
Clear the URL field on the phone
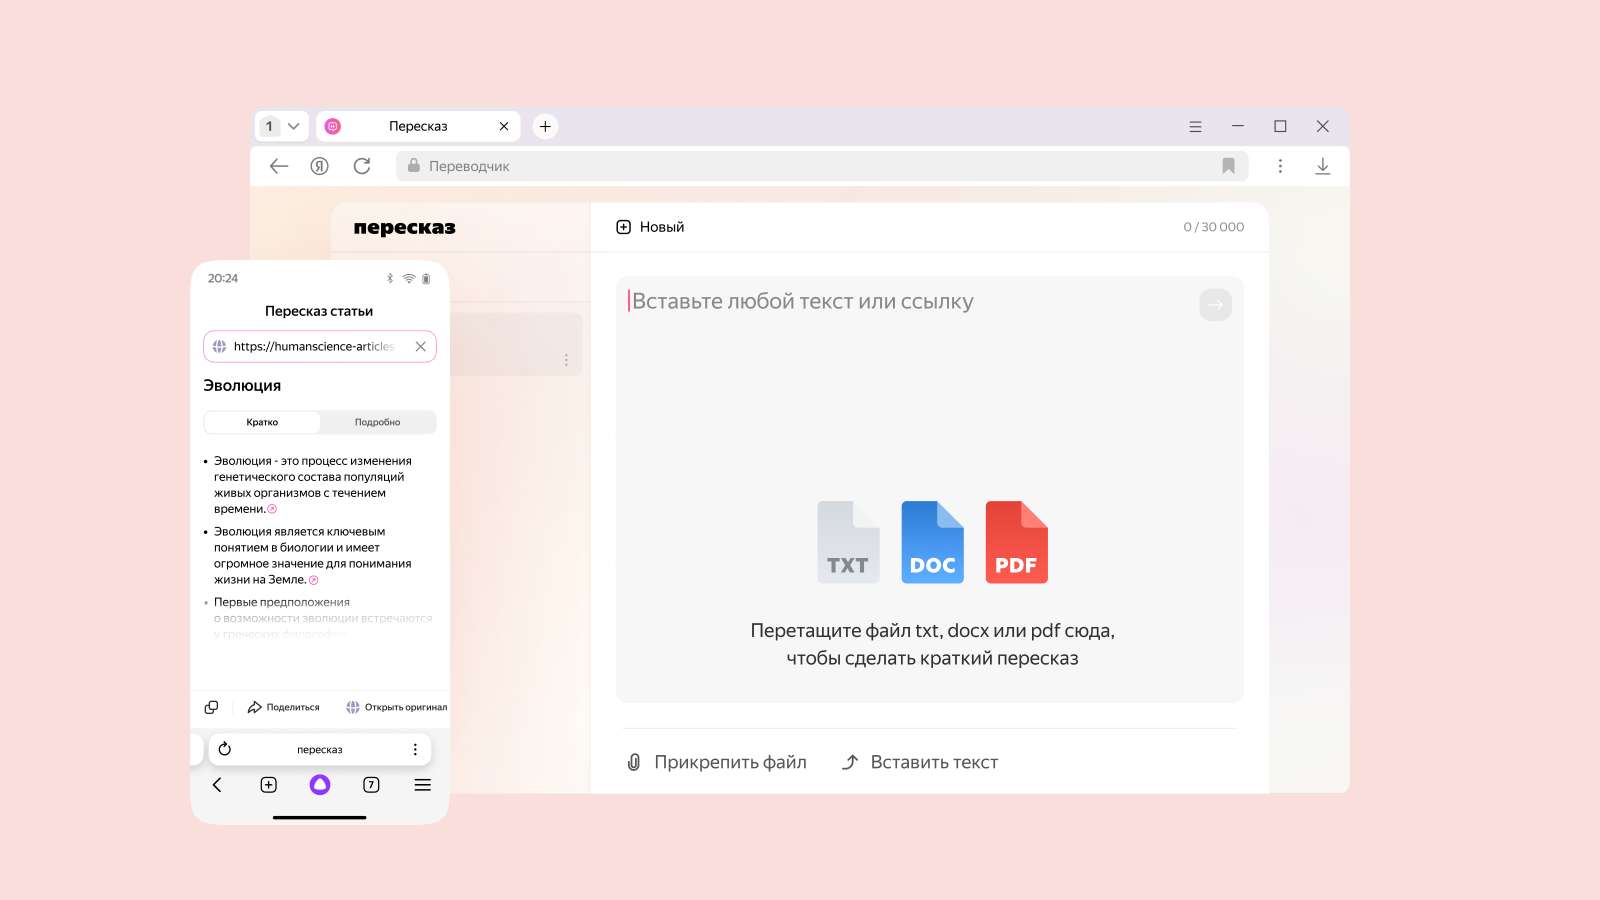click(421, 347)
